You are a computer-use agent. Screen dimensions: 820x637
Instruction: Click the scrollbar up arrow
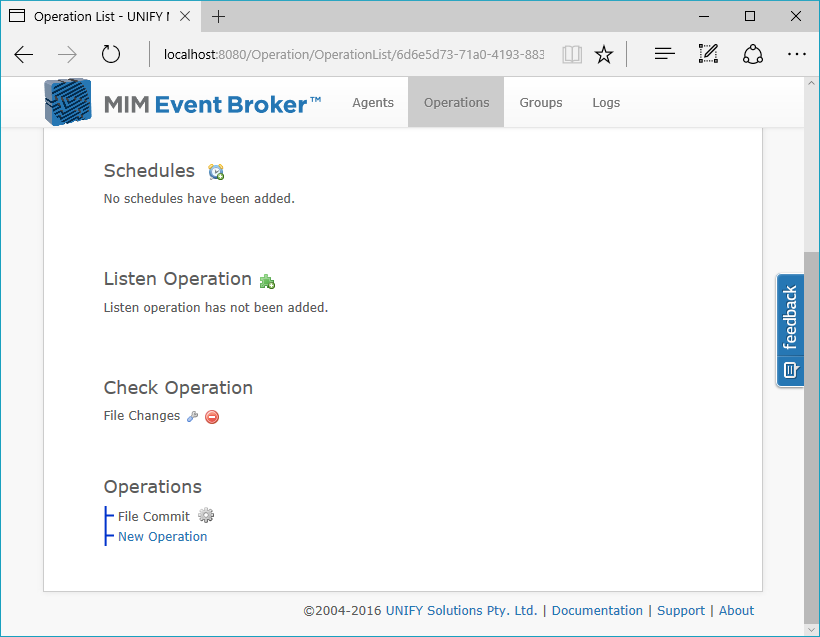(x=811, y=83)
